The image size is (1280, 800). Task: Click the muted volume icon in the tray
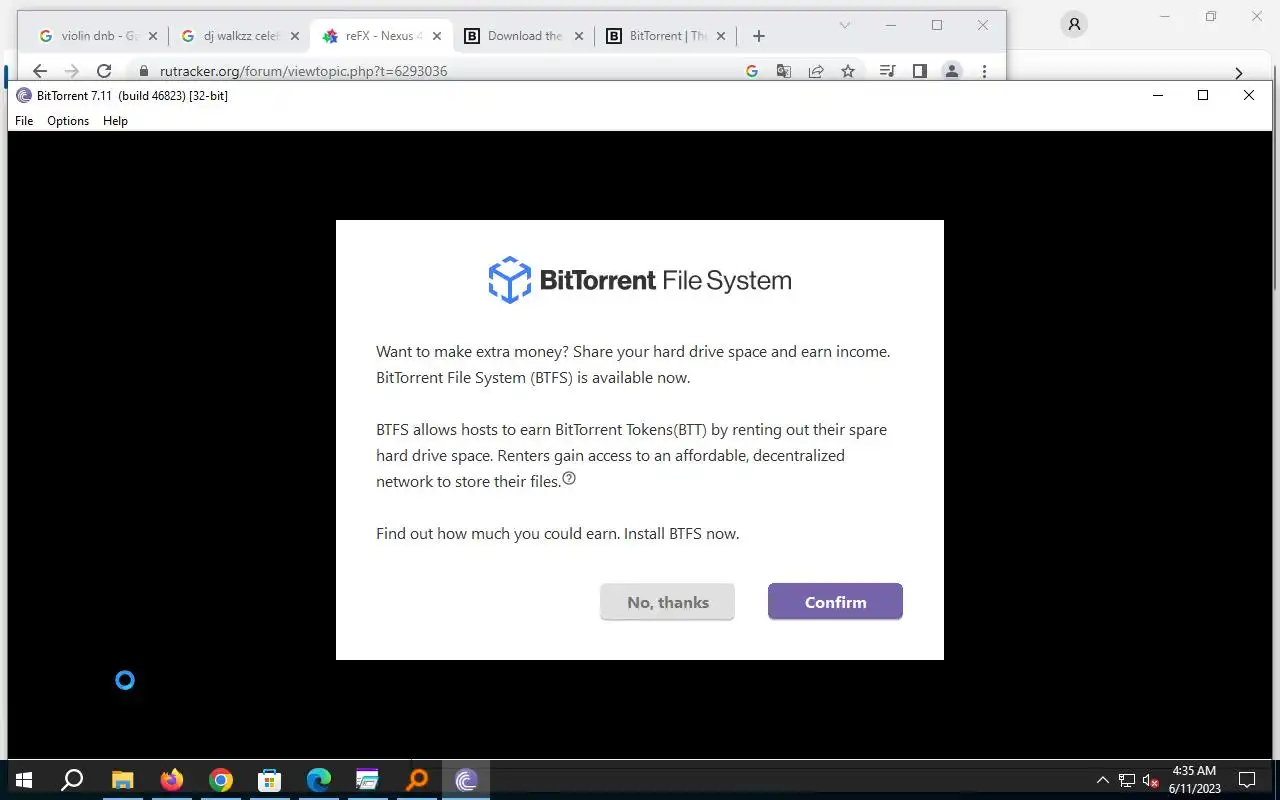[1150, 780]
